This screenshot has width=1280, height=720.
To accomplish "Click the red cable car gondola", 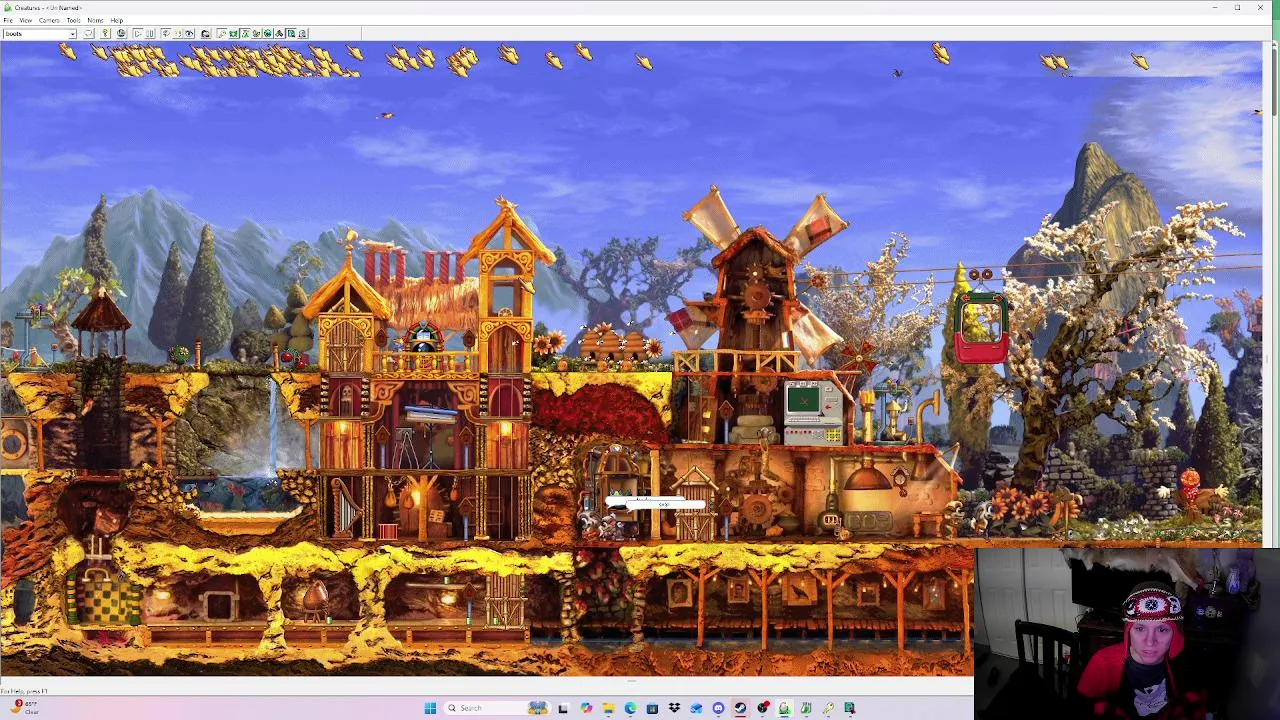I will tap(980, 327).
